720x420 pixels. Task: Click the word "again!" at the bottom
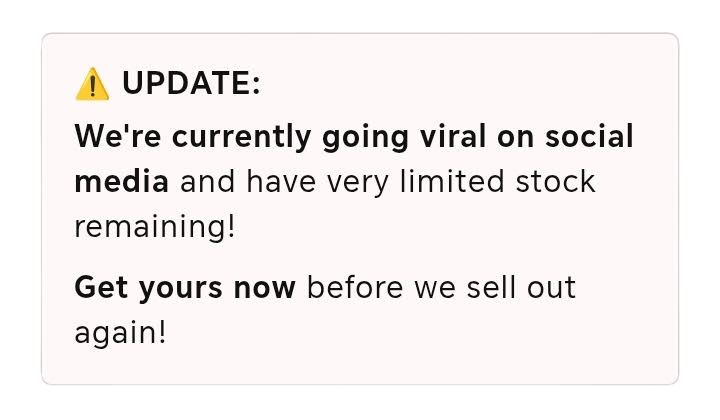pos(120,332)
